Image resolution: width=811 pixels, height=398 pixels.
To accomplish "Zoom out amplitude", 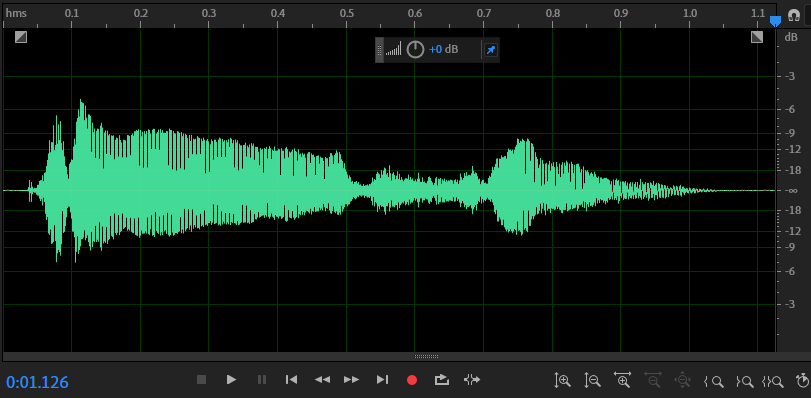I will tap(592, 380).
